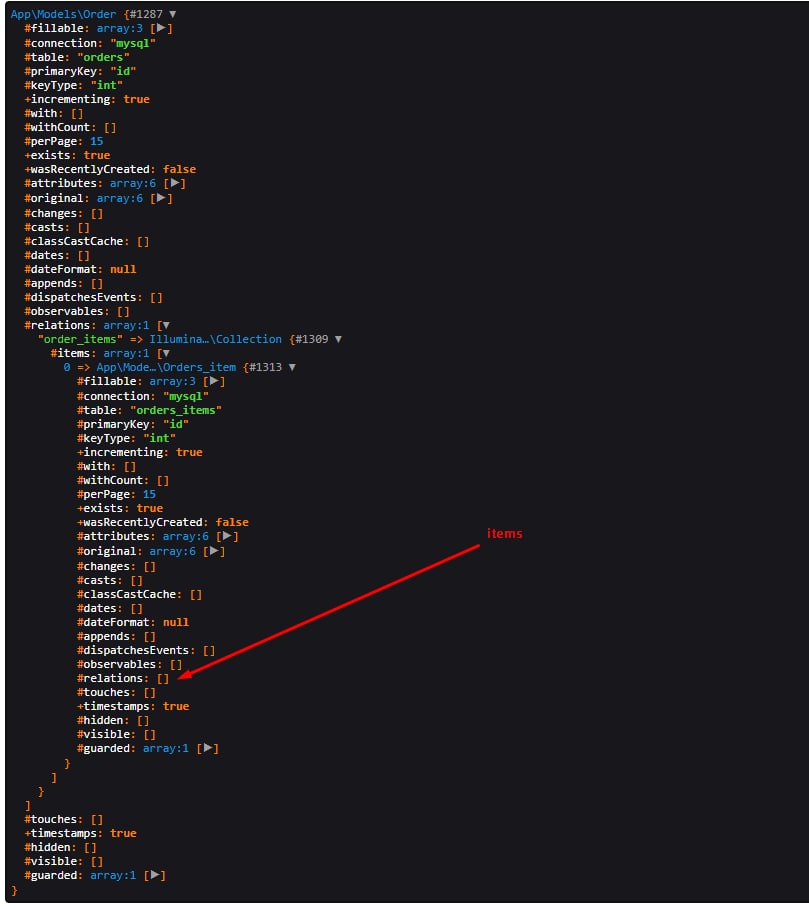The height and width of the screenshot is (909, 809).
Task: Click the App\Mode…\Orders_item class name
Action: point(166,367)
